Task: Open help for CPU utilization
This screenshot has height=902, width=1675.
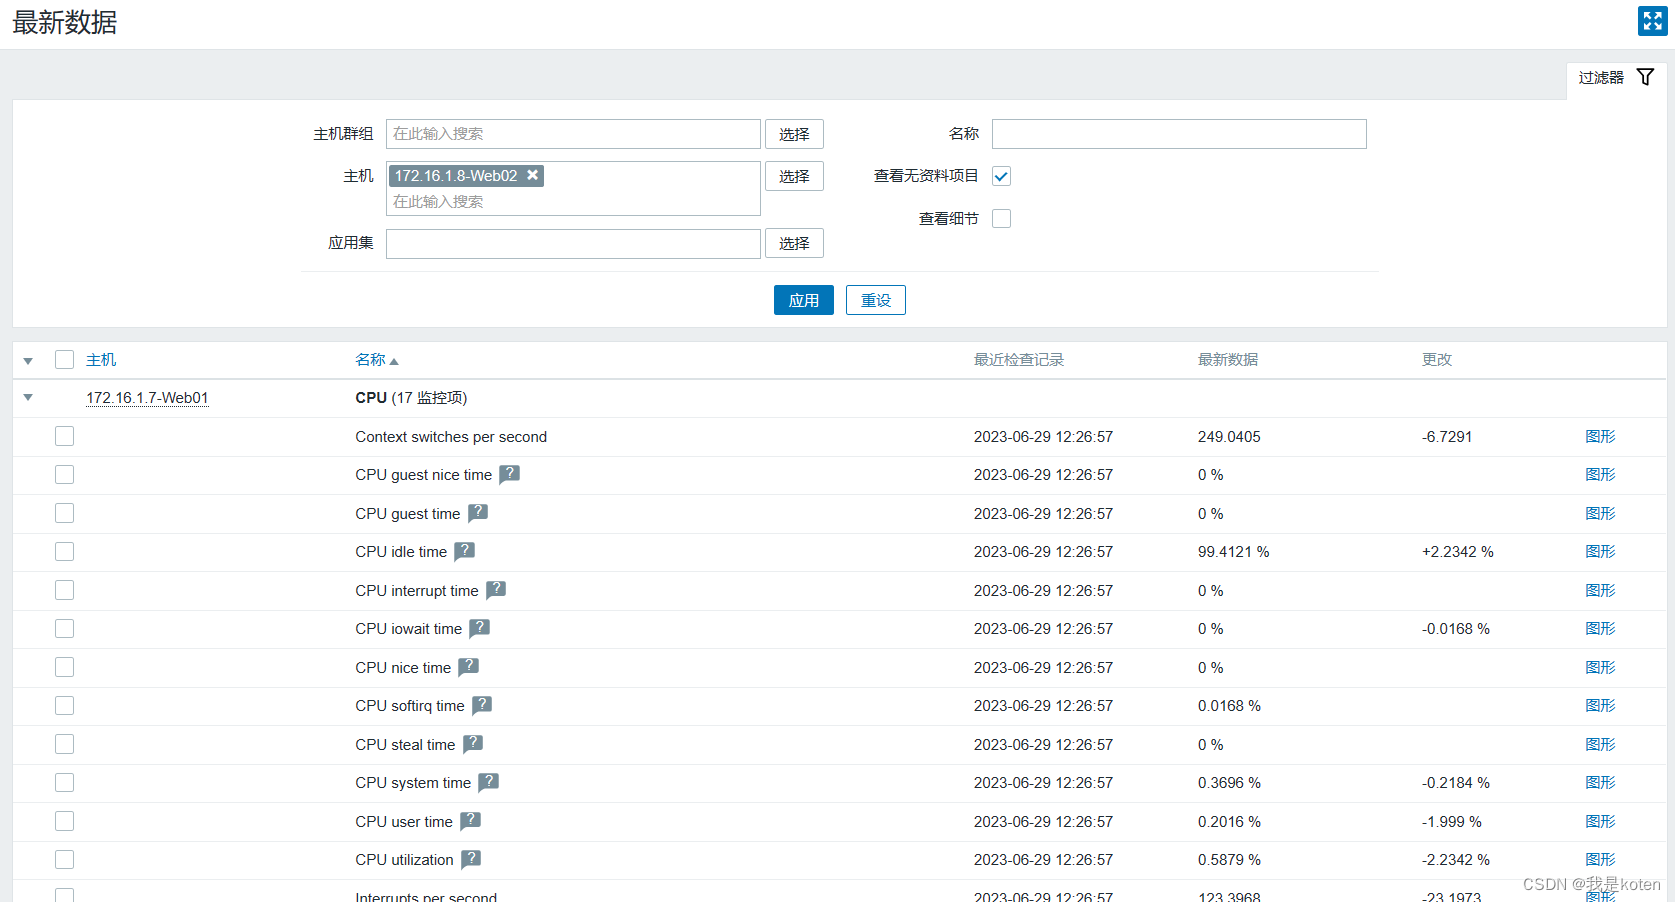Action: pos(471,859)
